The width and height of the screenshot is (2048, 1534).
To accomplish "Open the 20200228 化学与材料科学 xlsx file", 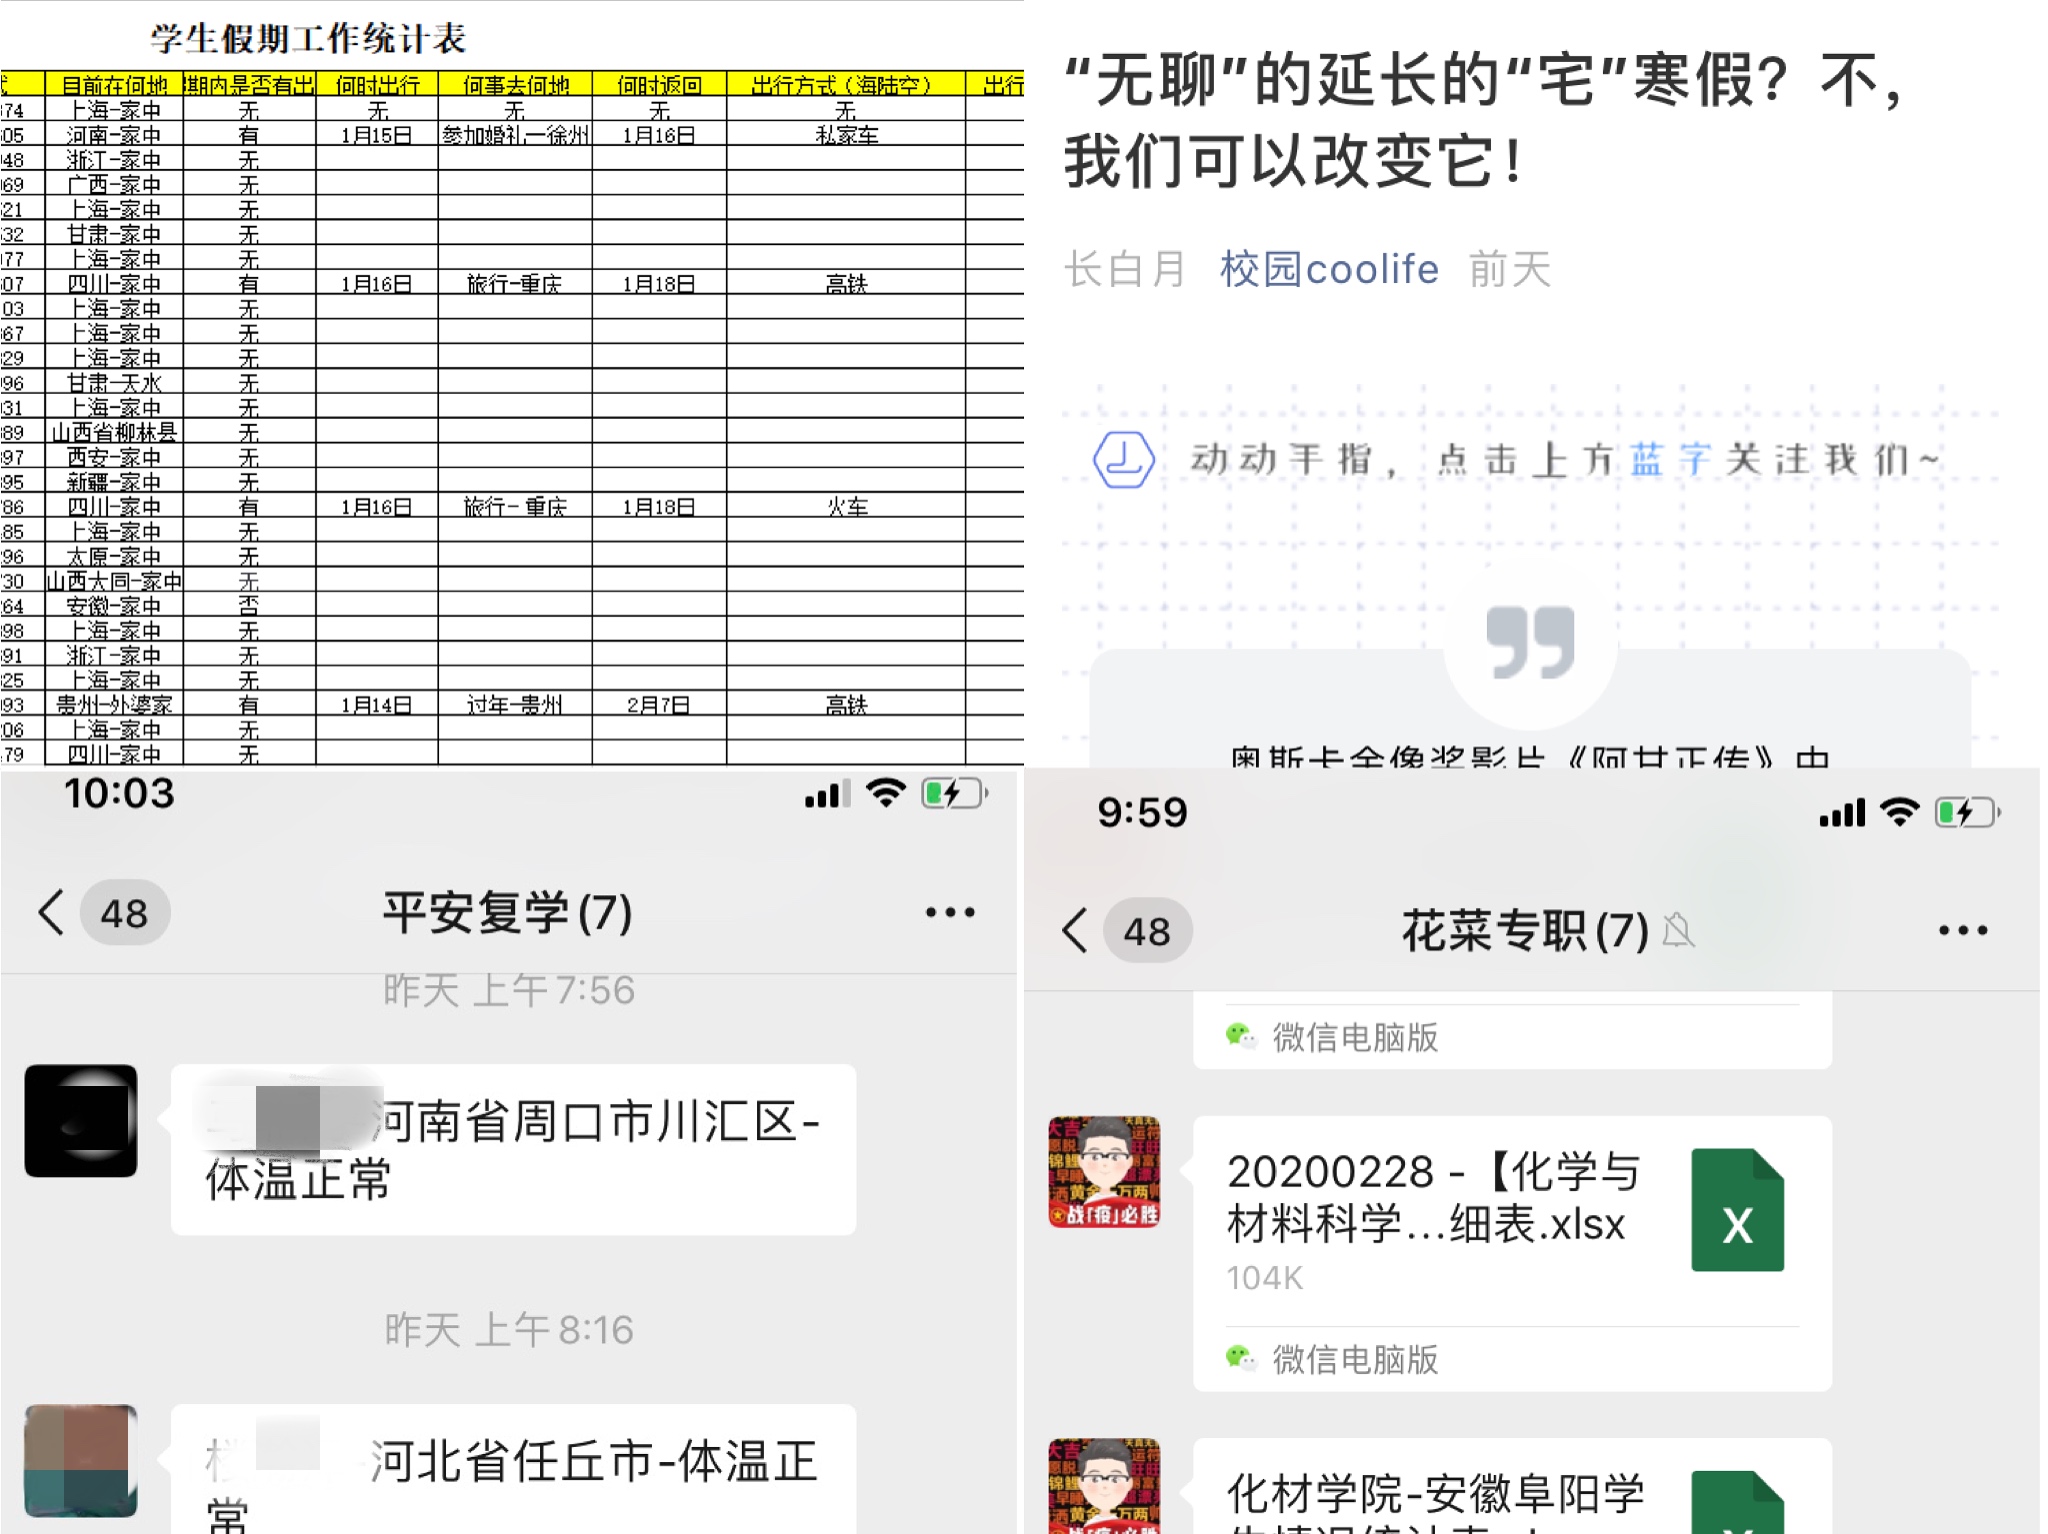I will point(1512,1254).
